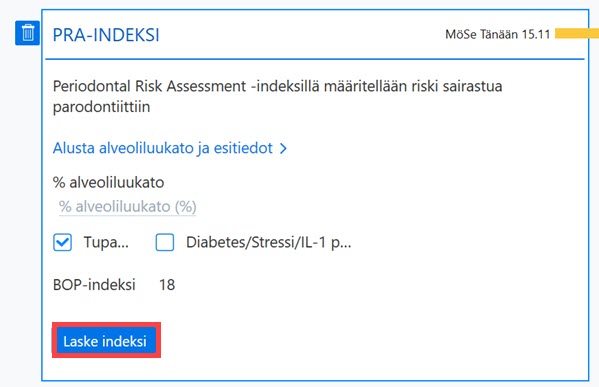Click the Periodontal Risk Assessment description text
This screenshot has width=599, height=387.
(x=277, y=96)
